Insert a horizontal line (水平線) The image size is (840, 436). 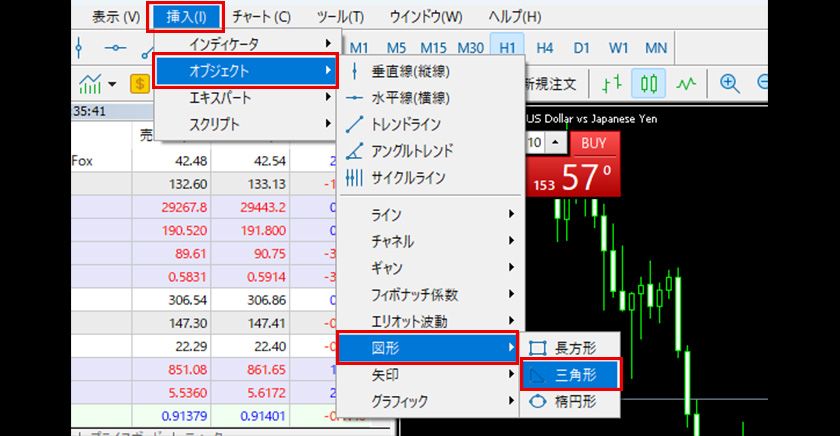click(409, 98)
